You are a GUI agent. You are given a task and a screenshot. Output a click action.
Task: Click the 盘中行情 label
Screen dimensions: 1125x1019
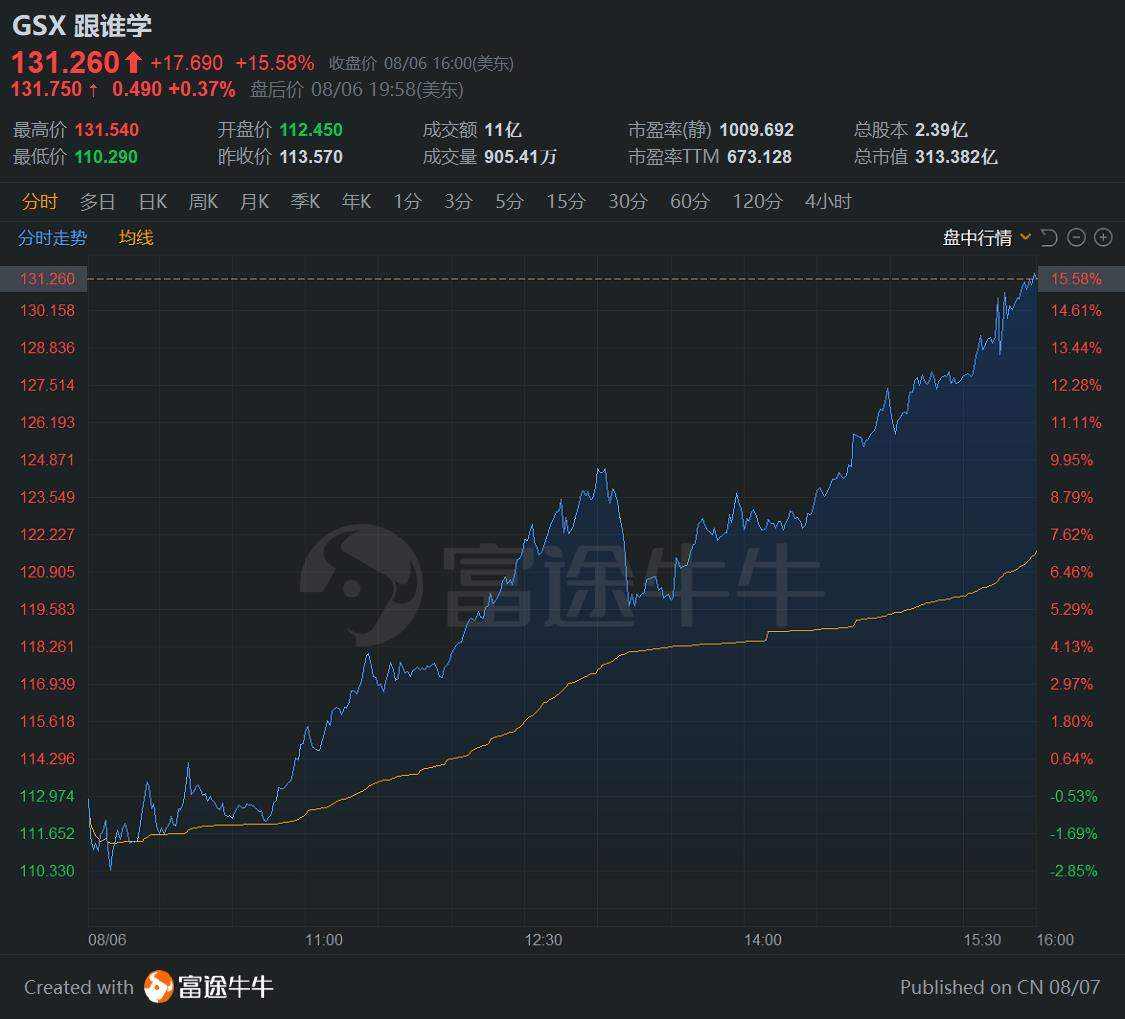coord(976,238)
